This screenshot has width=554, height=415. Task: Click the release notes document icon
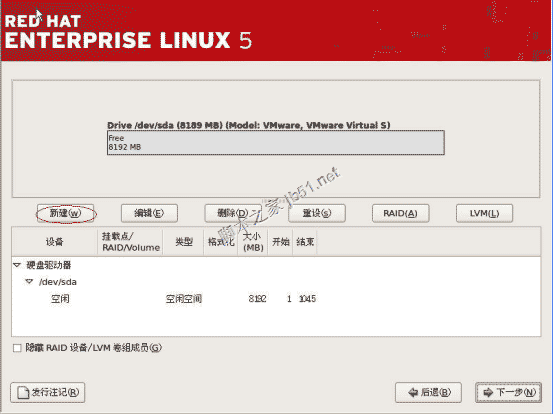(x=23, y=393)
